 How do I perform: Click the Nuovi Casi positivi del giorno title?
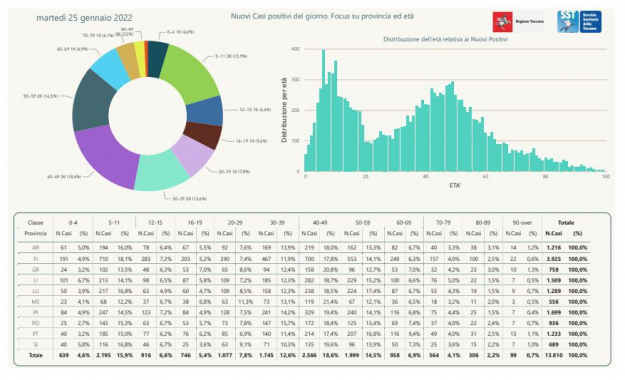[x=322, y=16]
